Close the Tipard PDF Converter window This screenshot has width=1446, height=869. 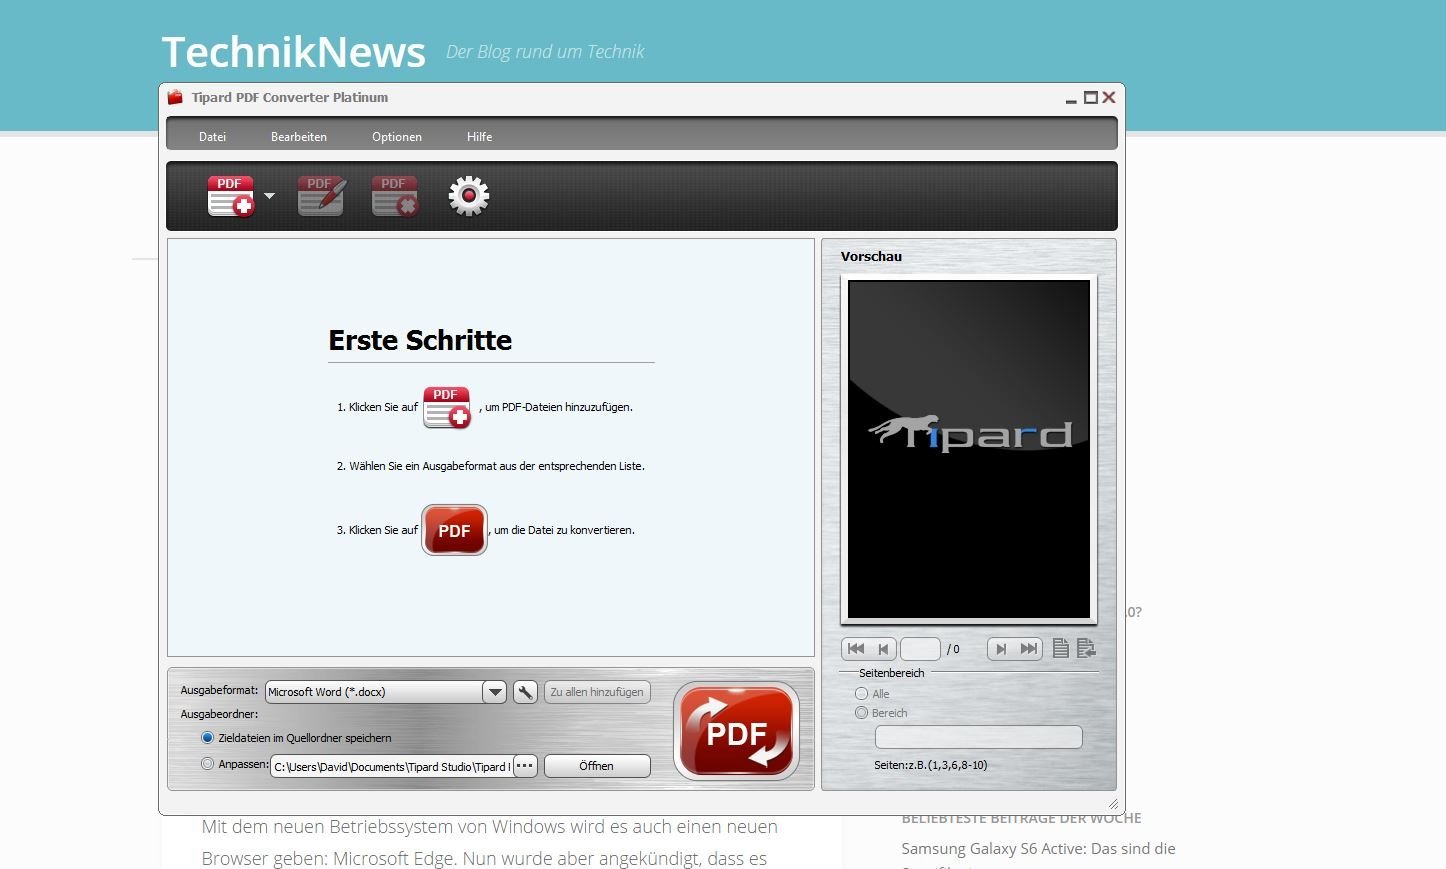point(1109,98)
